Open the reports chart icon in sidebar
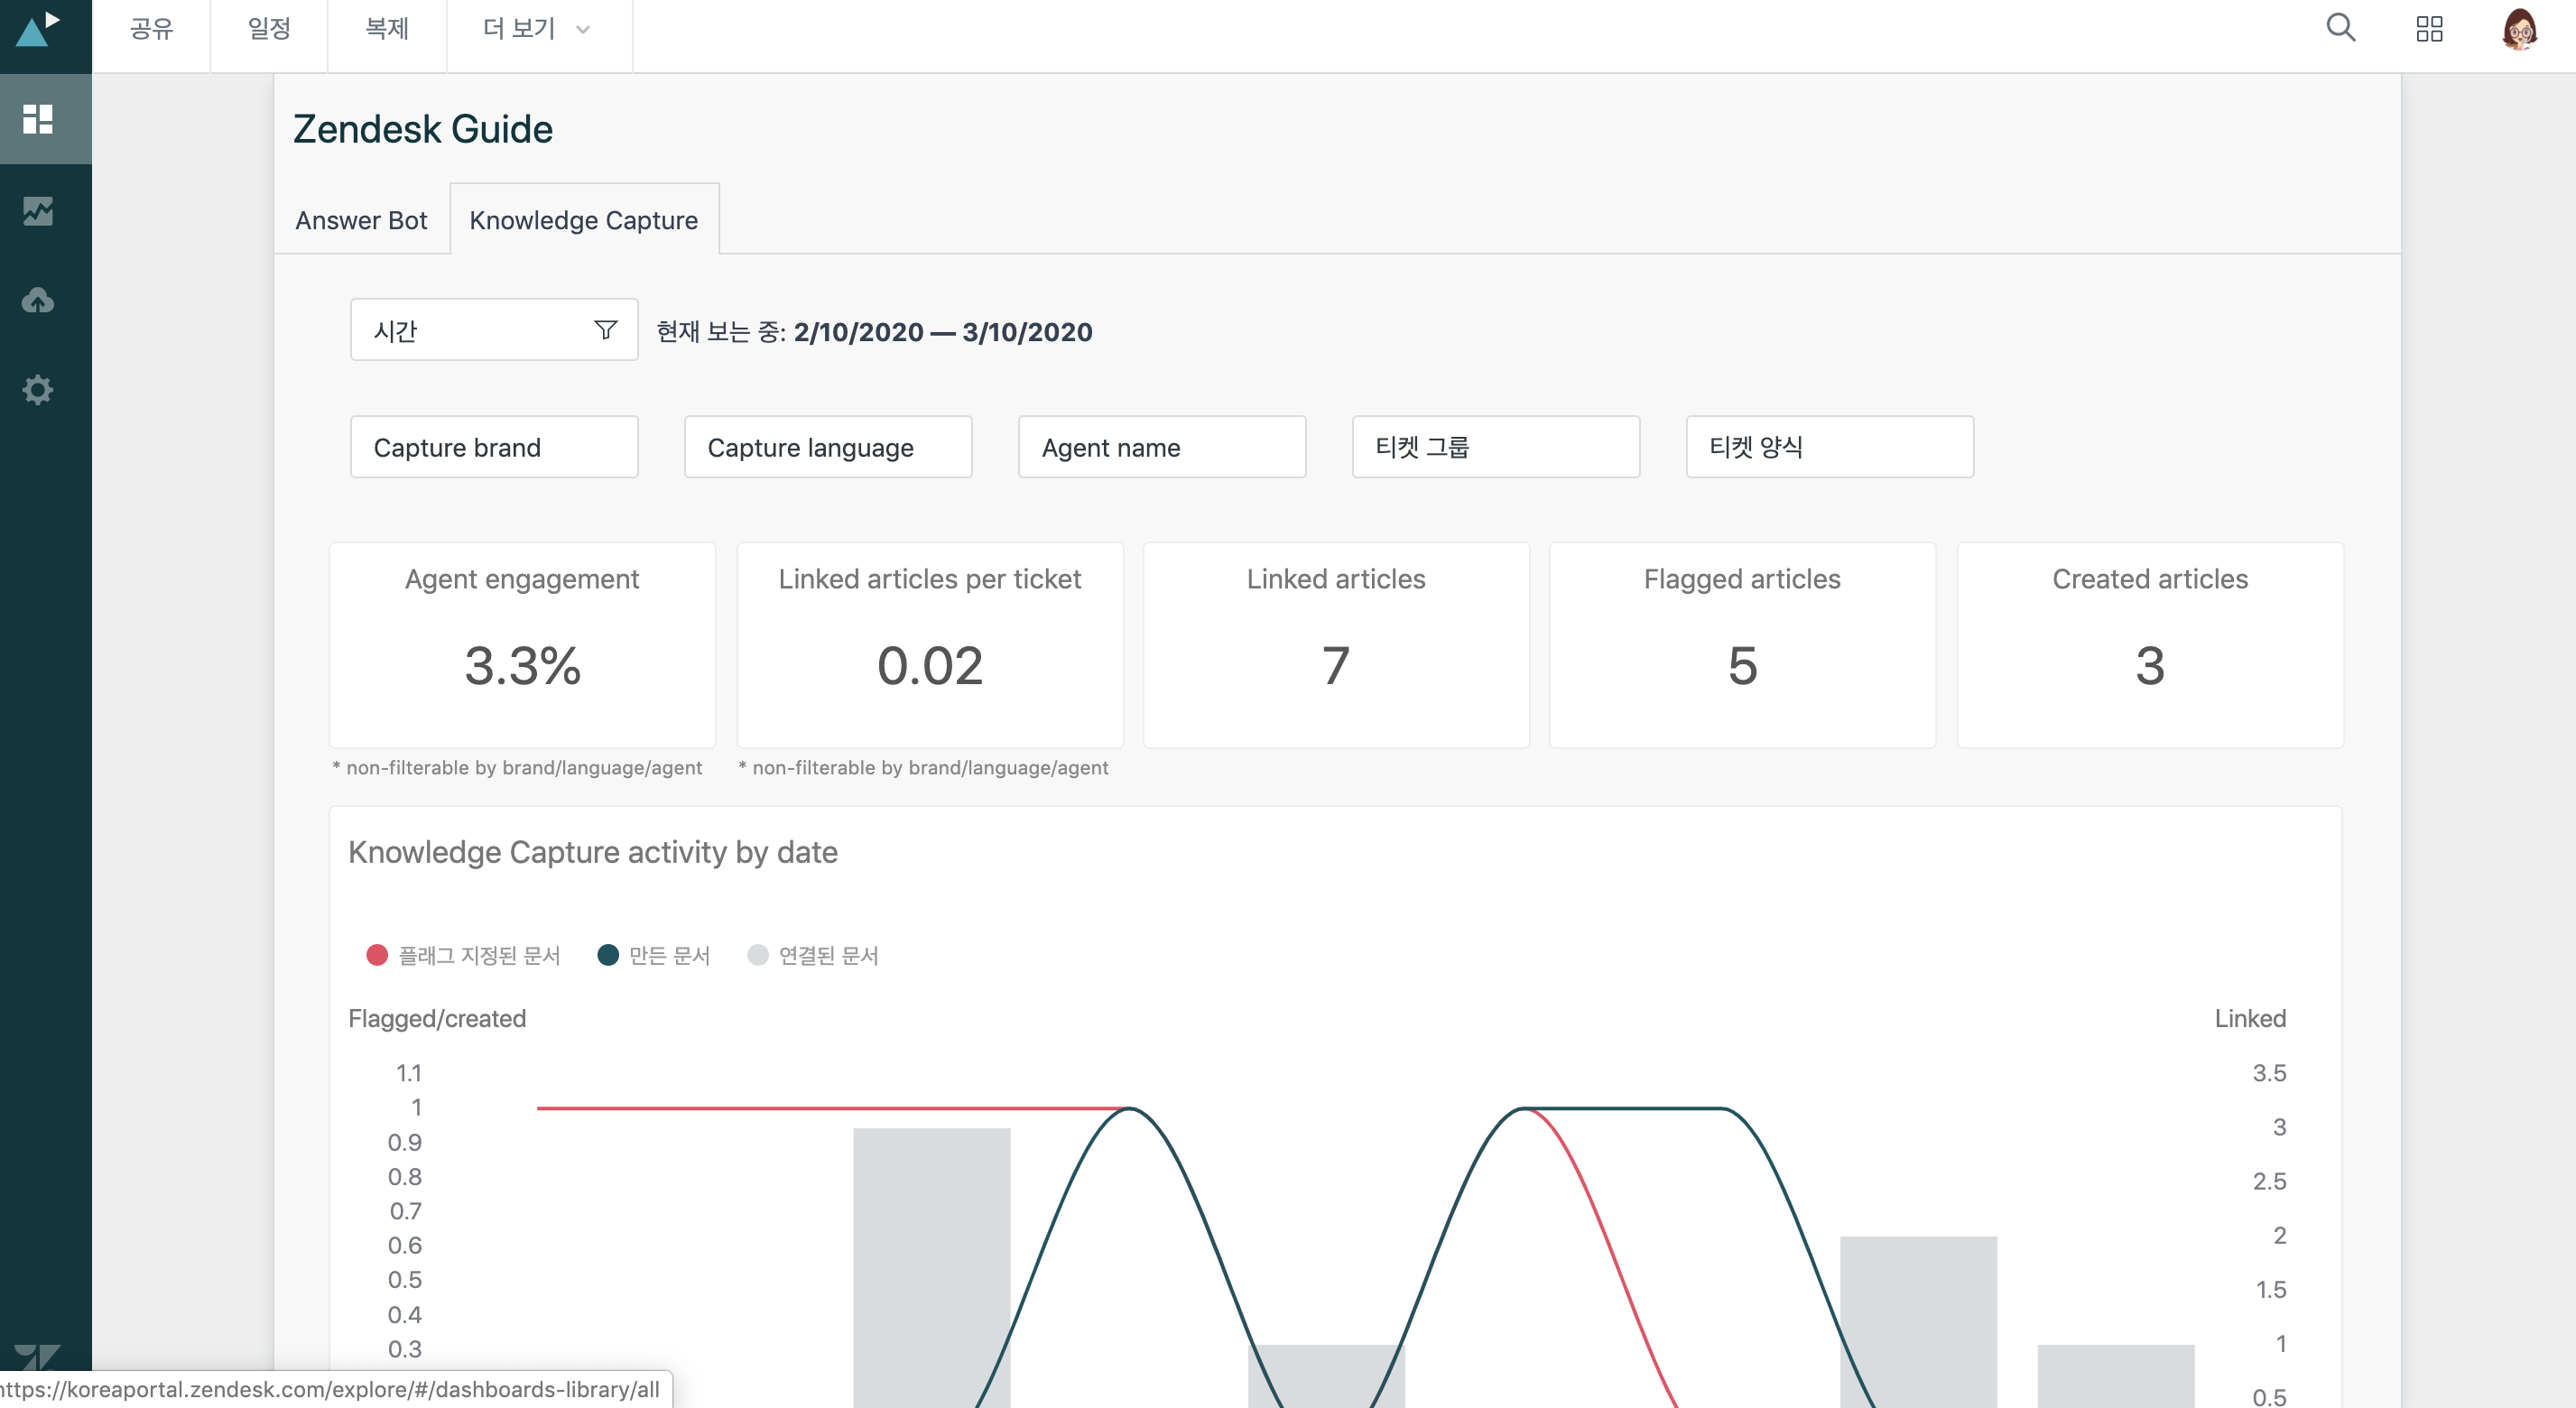The width and height of the screenshot is (2576, 1408). coord(38,210)
